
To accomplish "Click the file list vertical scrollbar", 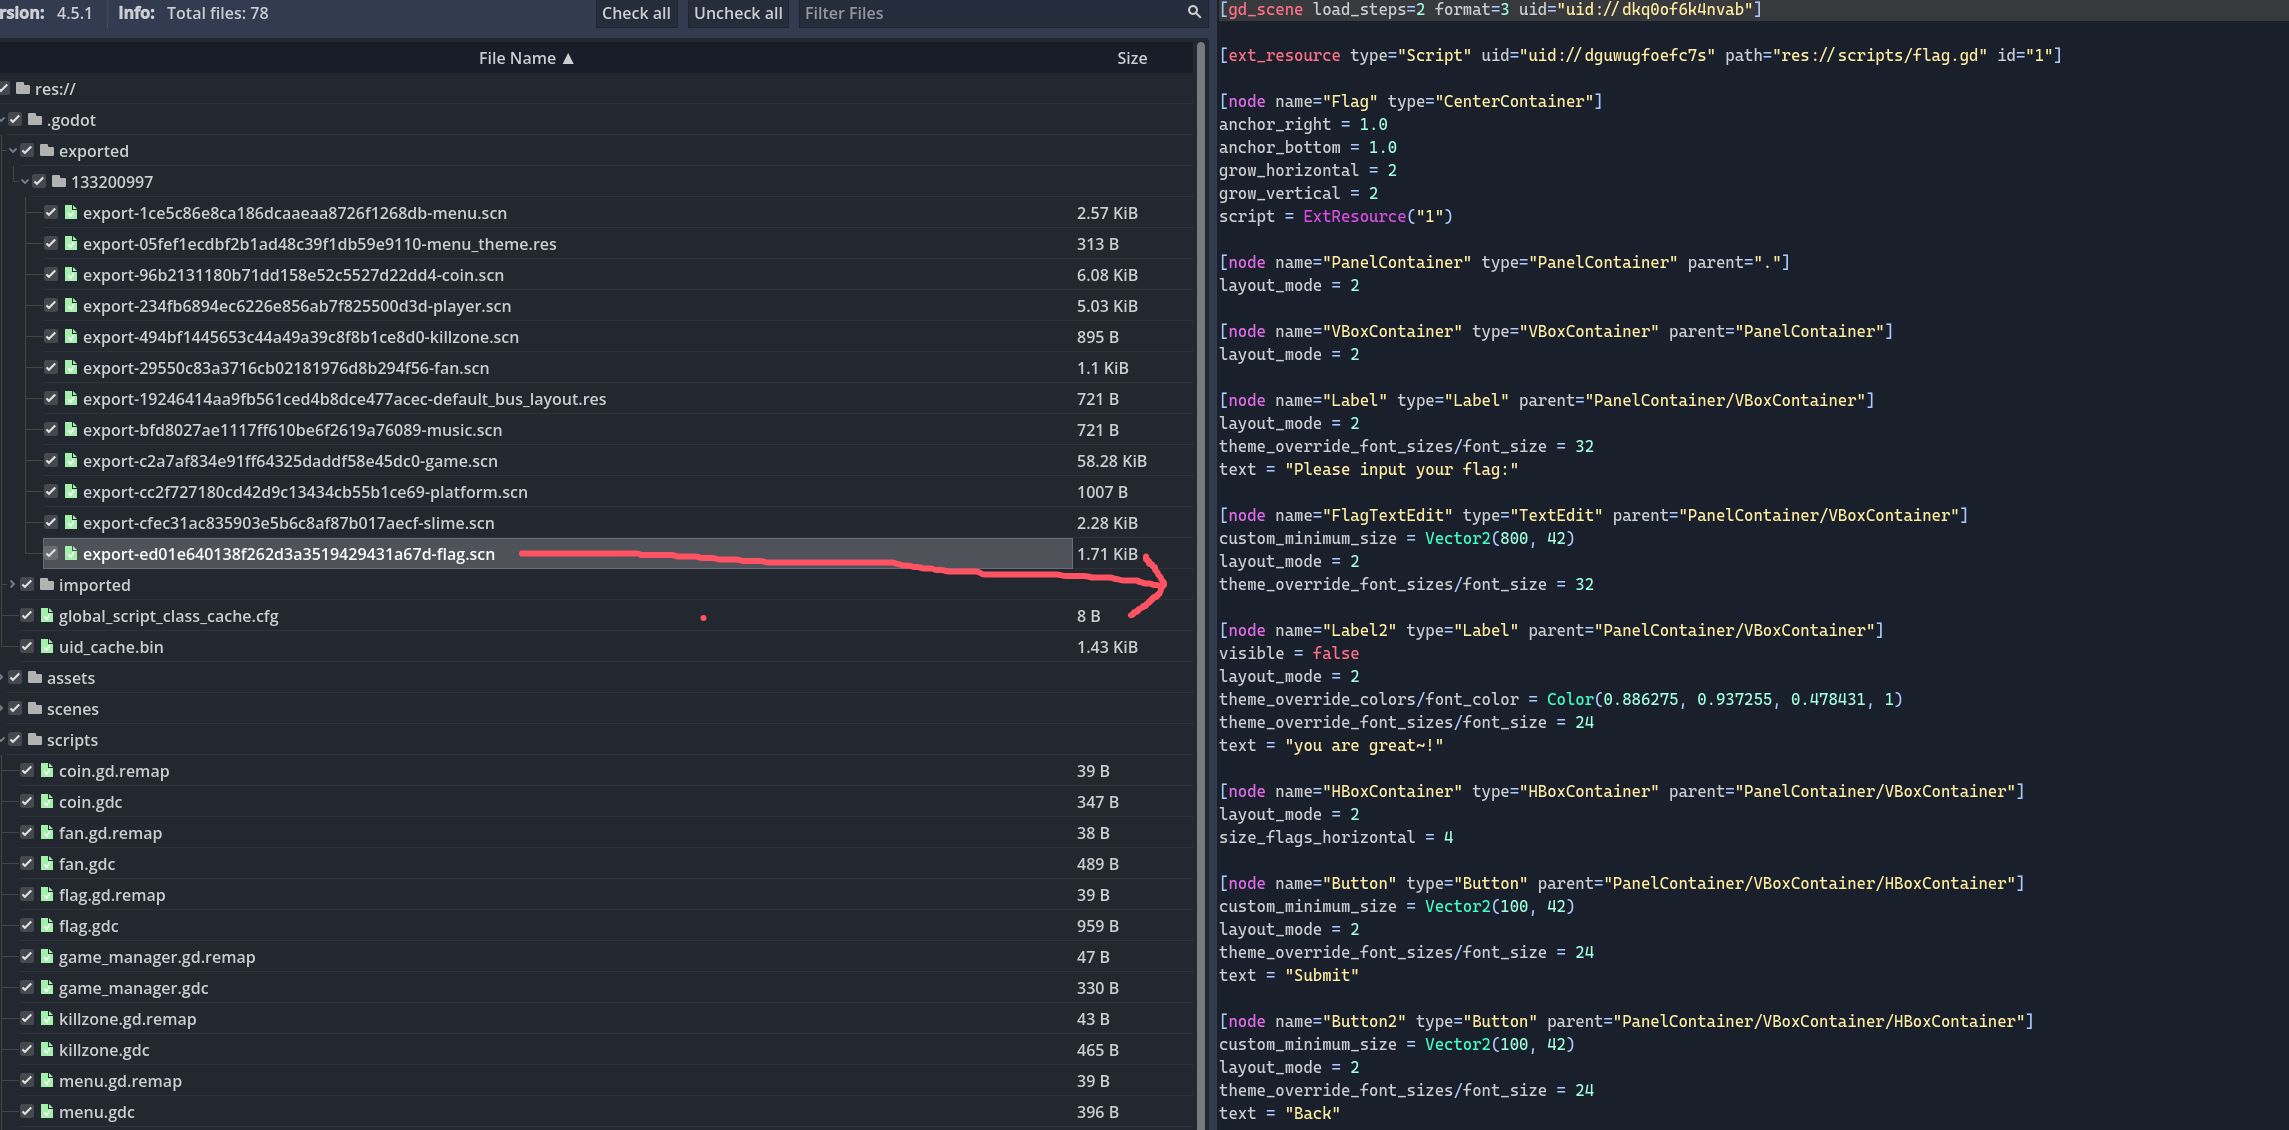I will click(1200, 580).
